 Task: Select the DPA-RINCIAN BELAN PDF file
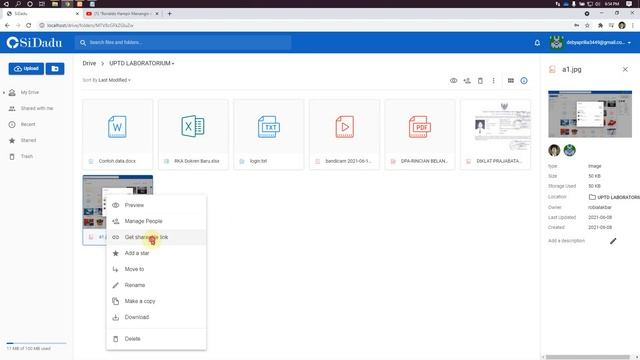[420, 134]
